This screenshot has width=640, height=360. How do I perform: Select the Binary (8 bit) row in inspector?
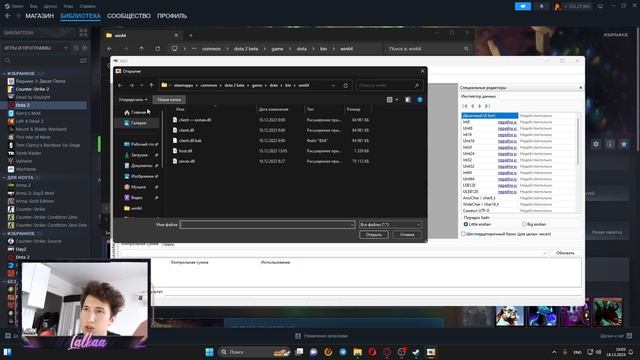tap(490, 116)
